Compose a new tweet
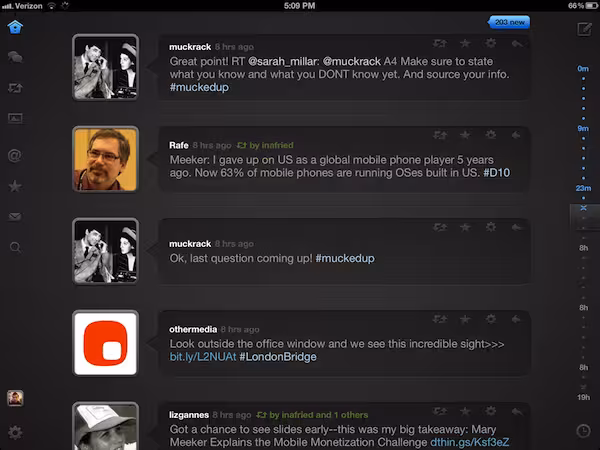Viewport: 600px width, 450px height. tap(584, 29)
